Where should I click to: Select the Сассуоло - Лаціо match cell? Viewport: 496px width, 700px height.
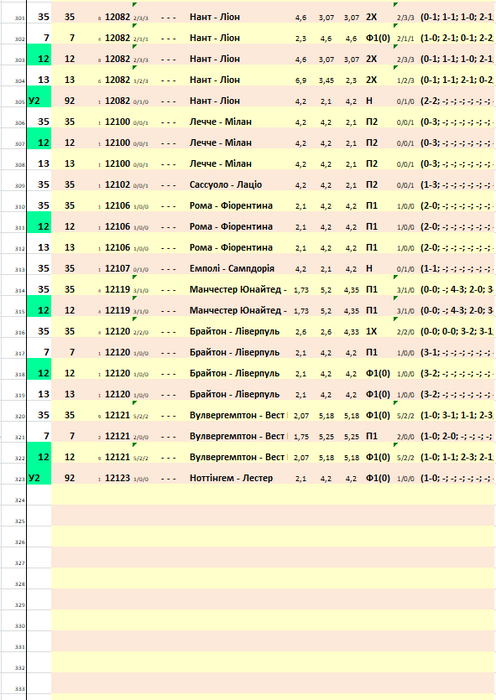[x=225, y=185]
